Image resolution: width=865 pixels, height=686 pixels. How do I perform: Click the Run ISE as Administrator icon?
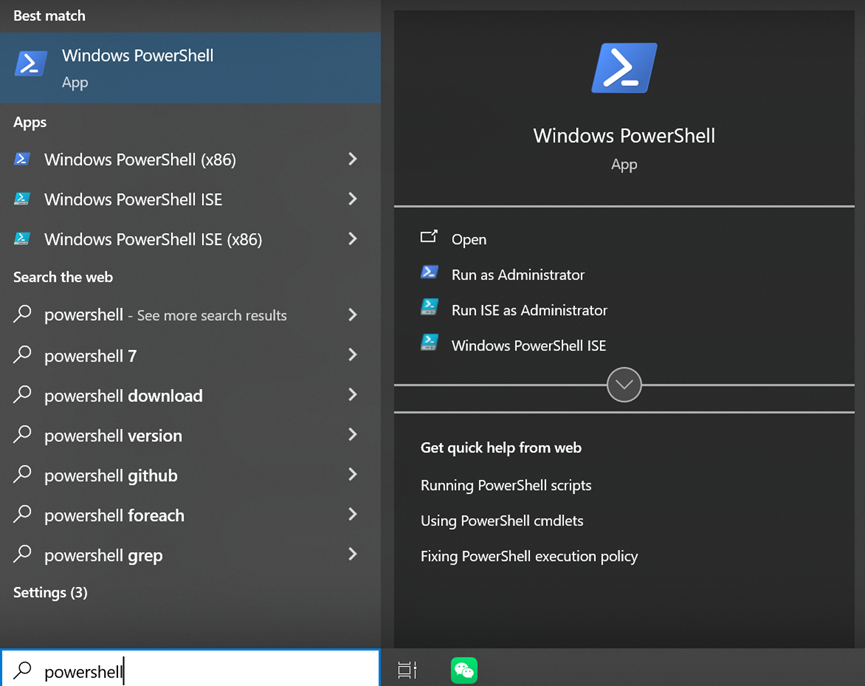tap(429, 308)
